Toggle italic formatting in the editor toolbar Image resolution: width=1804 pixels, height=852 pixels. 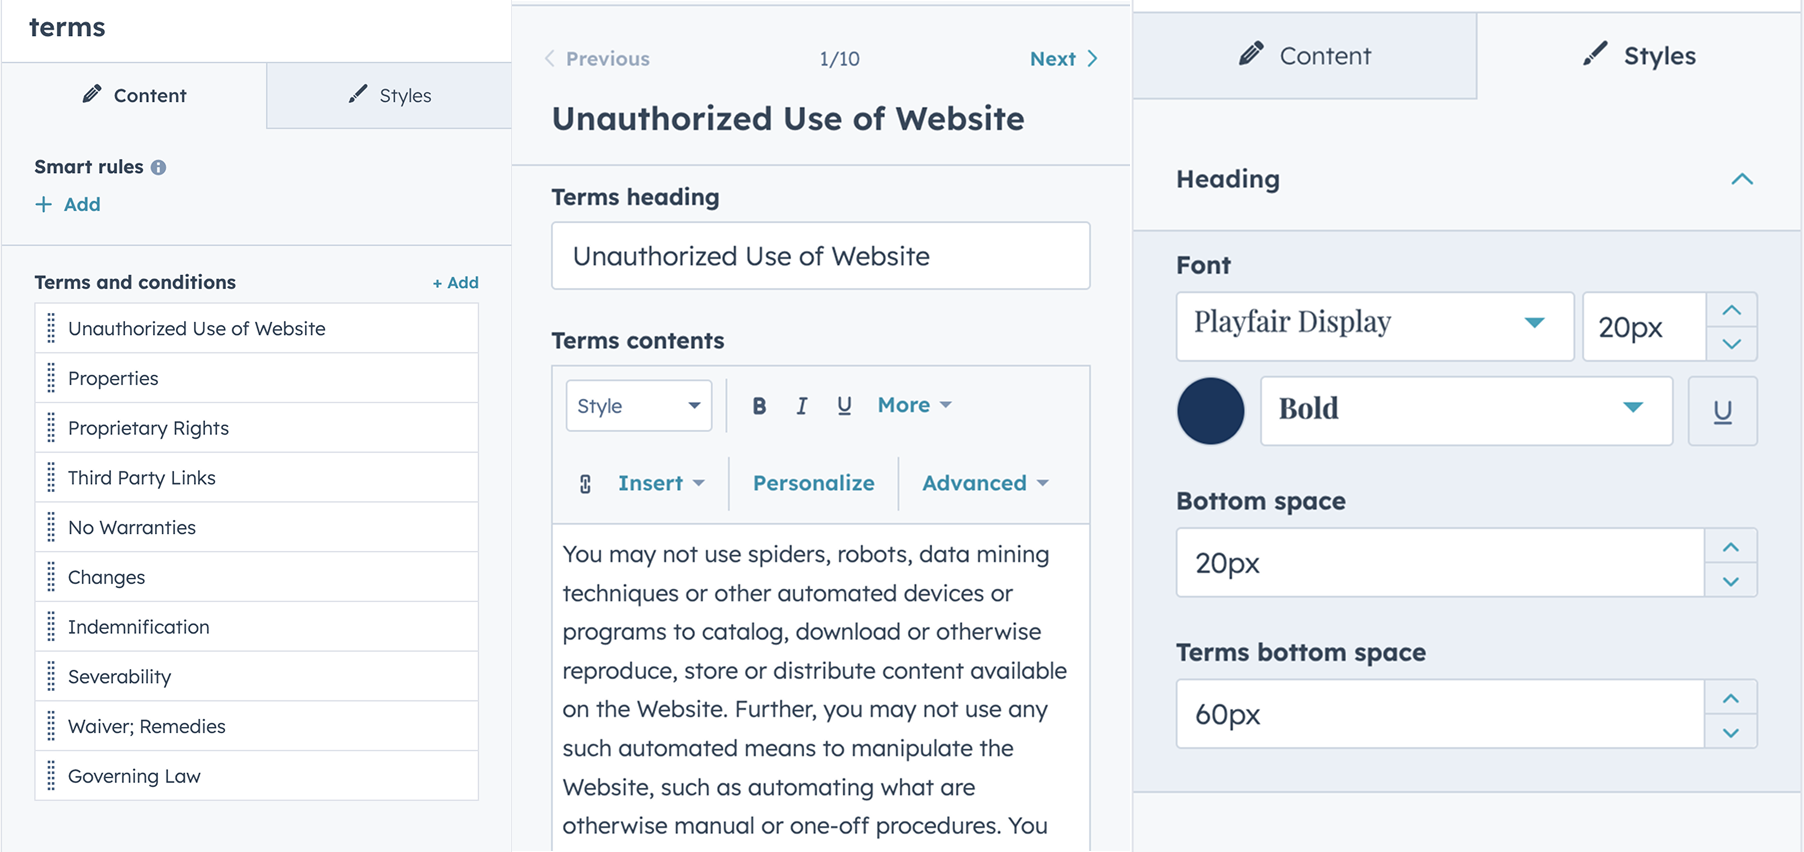pos(801,406)
